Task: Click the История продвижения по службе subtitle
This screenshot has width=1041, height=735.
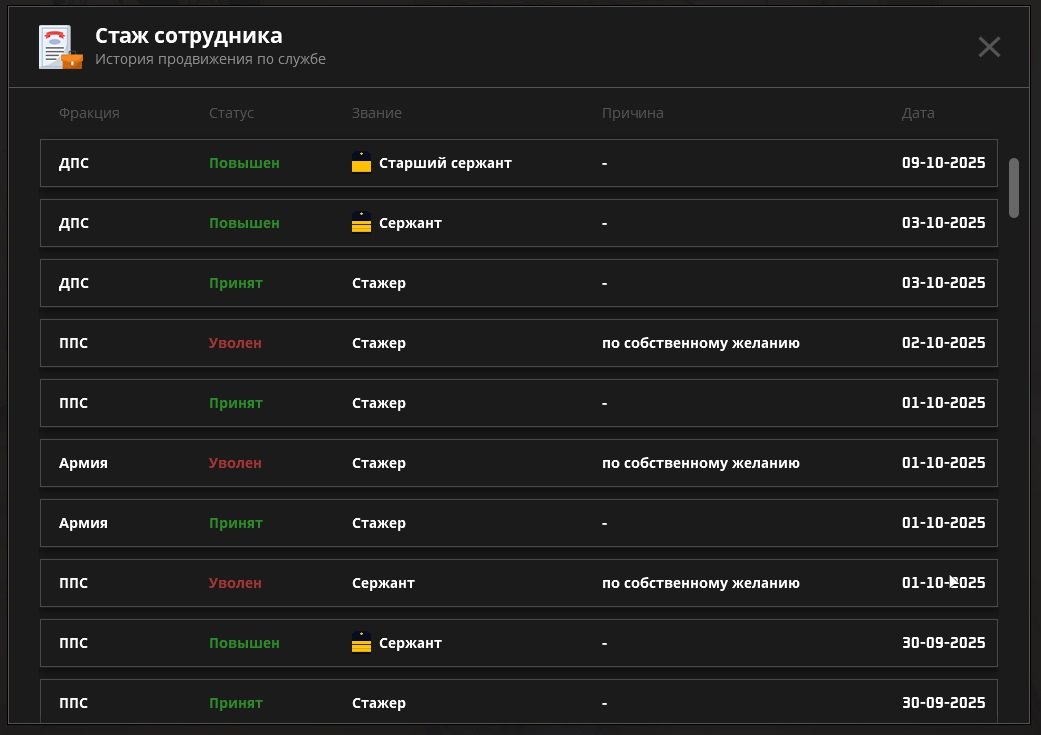Action: [x=210, y=59]
